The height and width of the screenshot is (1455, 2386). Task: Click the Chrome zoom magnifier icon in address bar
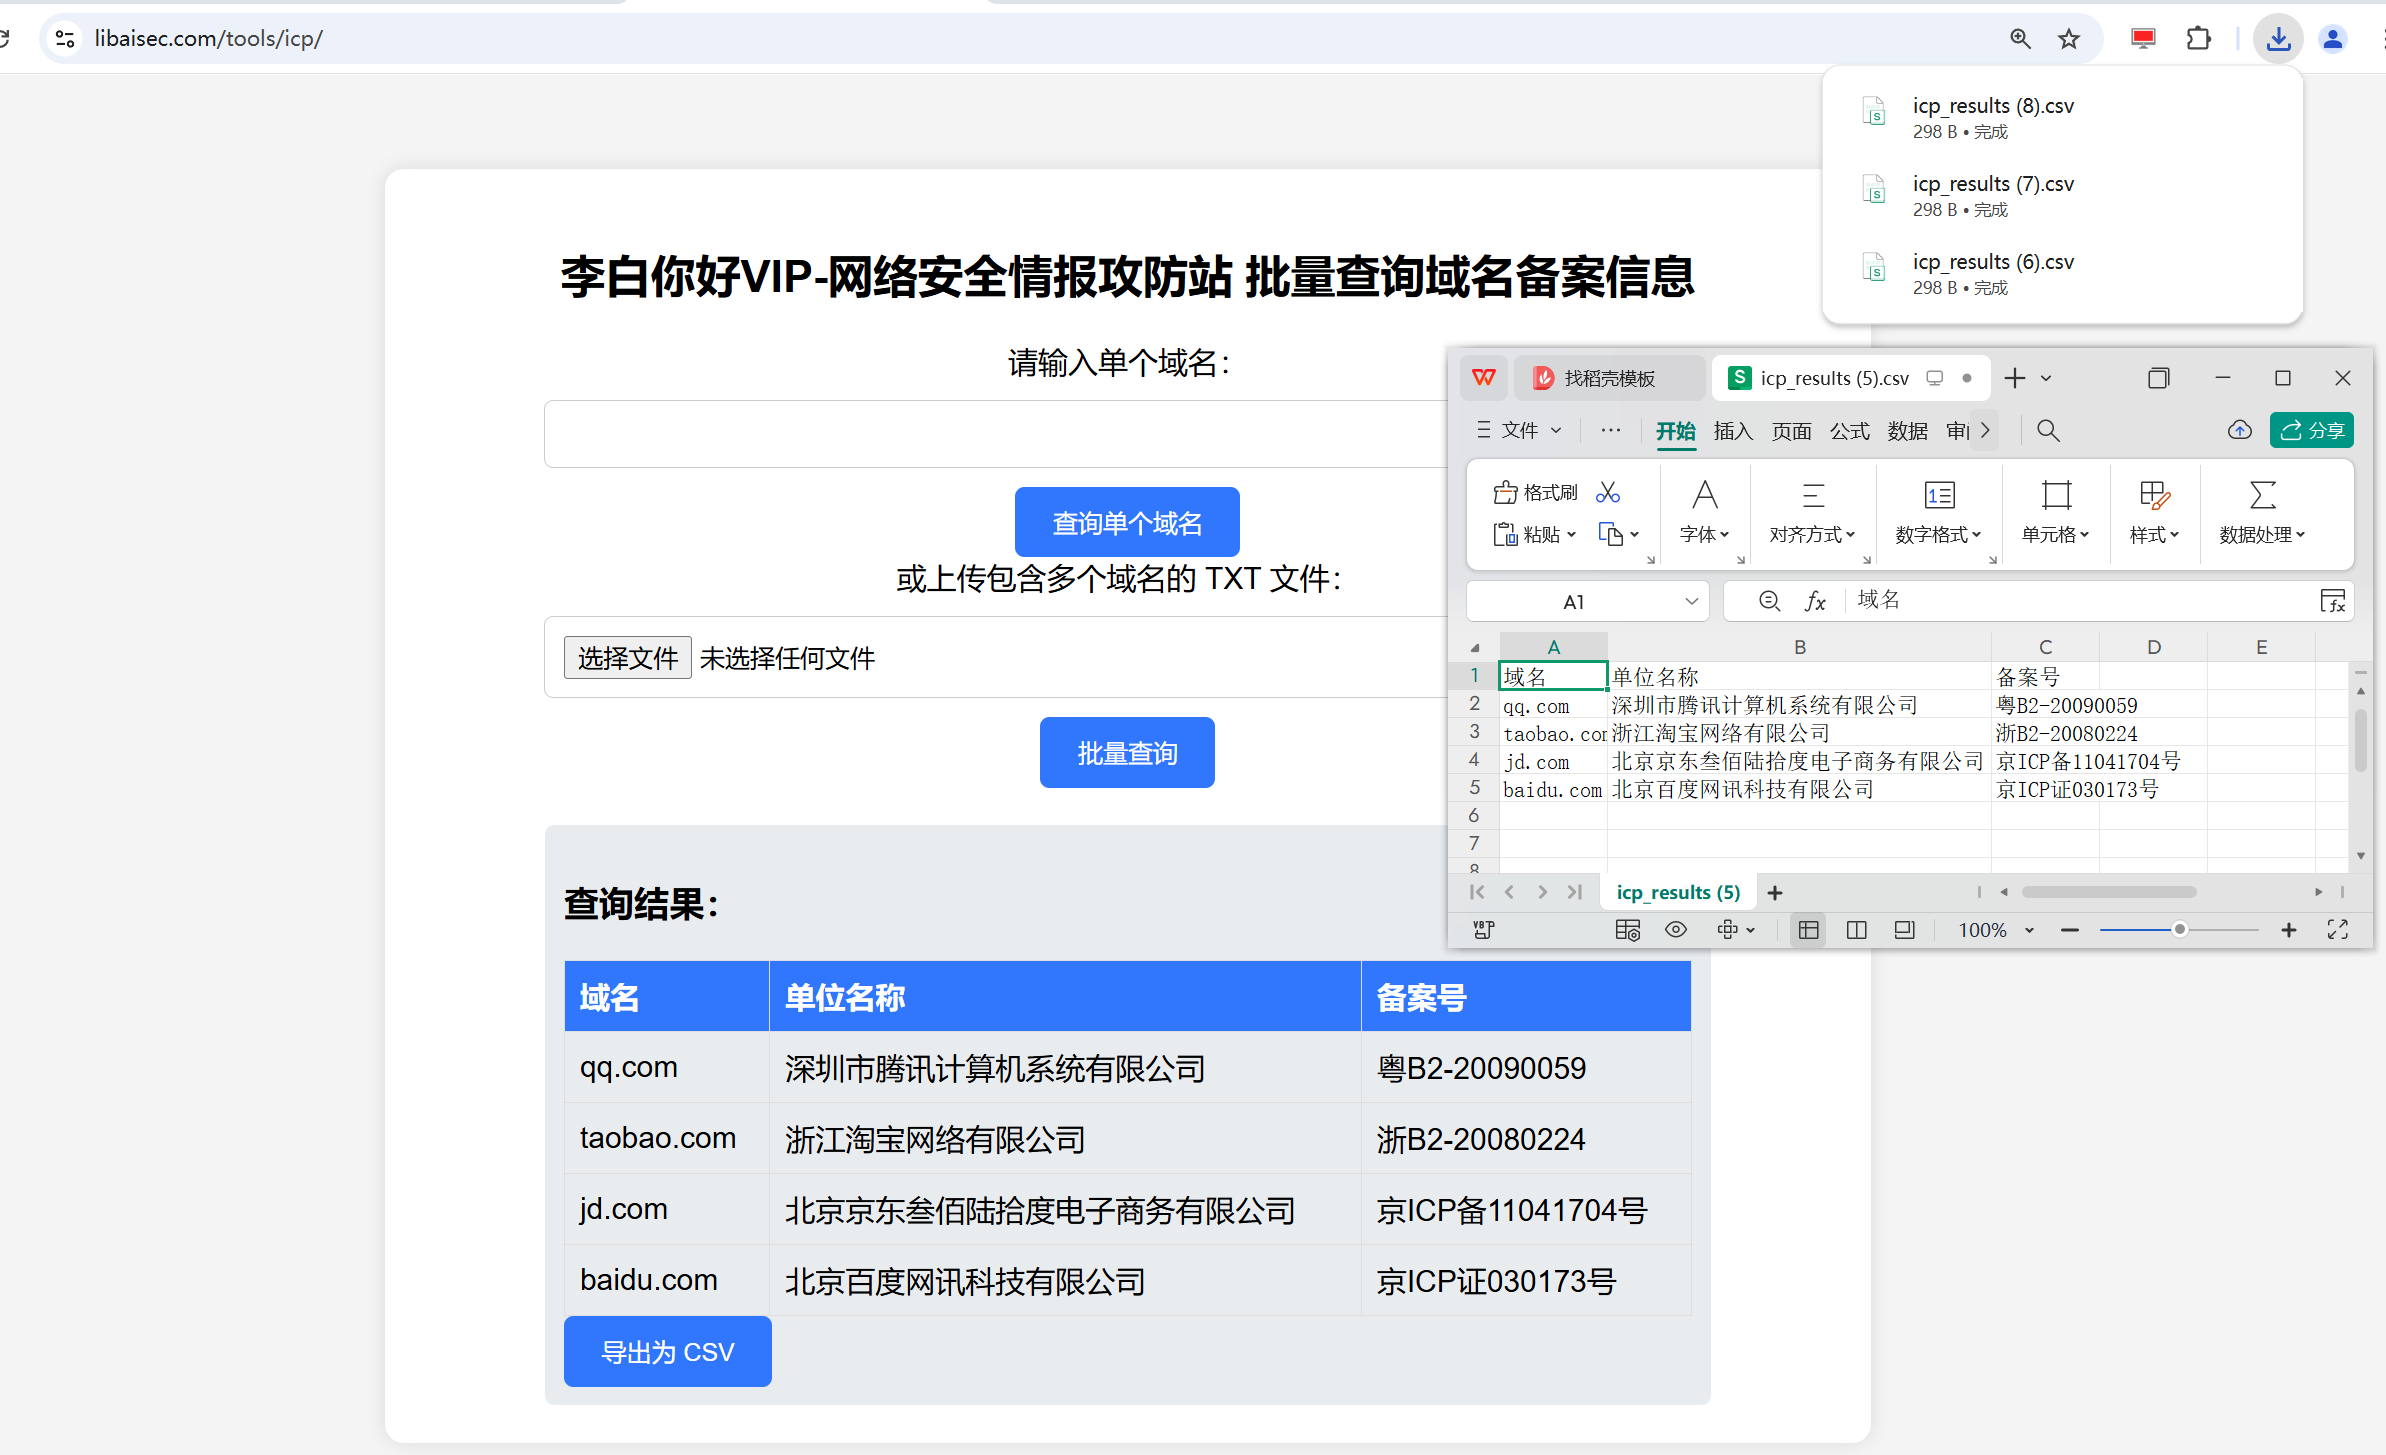[x=2021, y=38]
